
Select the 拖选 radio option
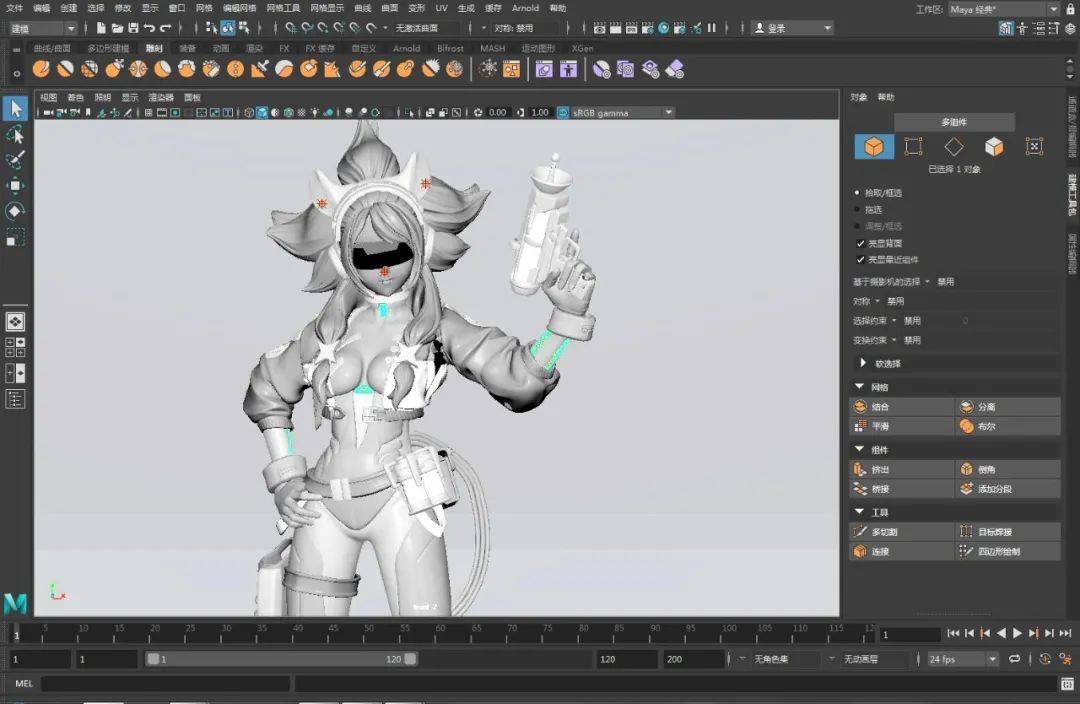click(857, 209)
